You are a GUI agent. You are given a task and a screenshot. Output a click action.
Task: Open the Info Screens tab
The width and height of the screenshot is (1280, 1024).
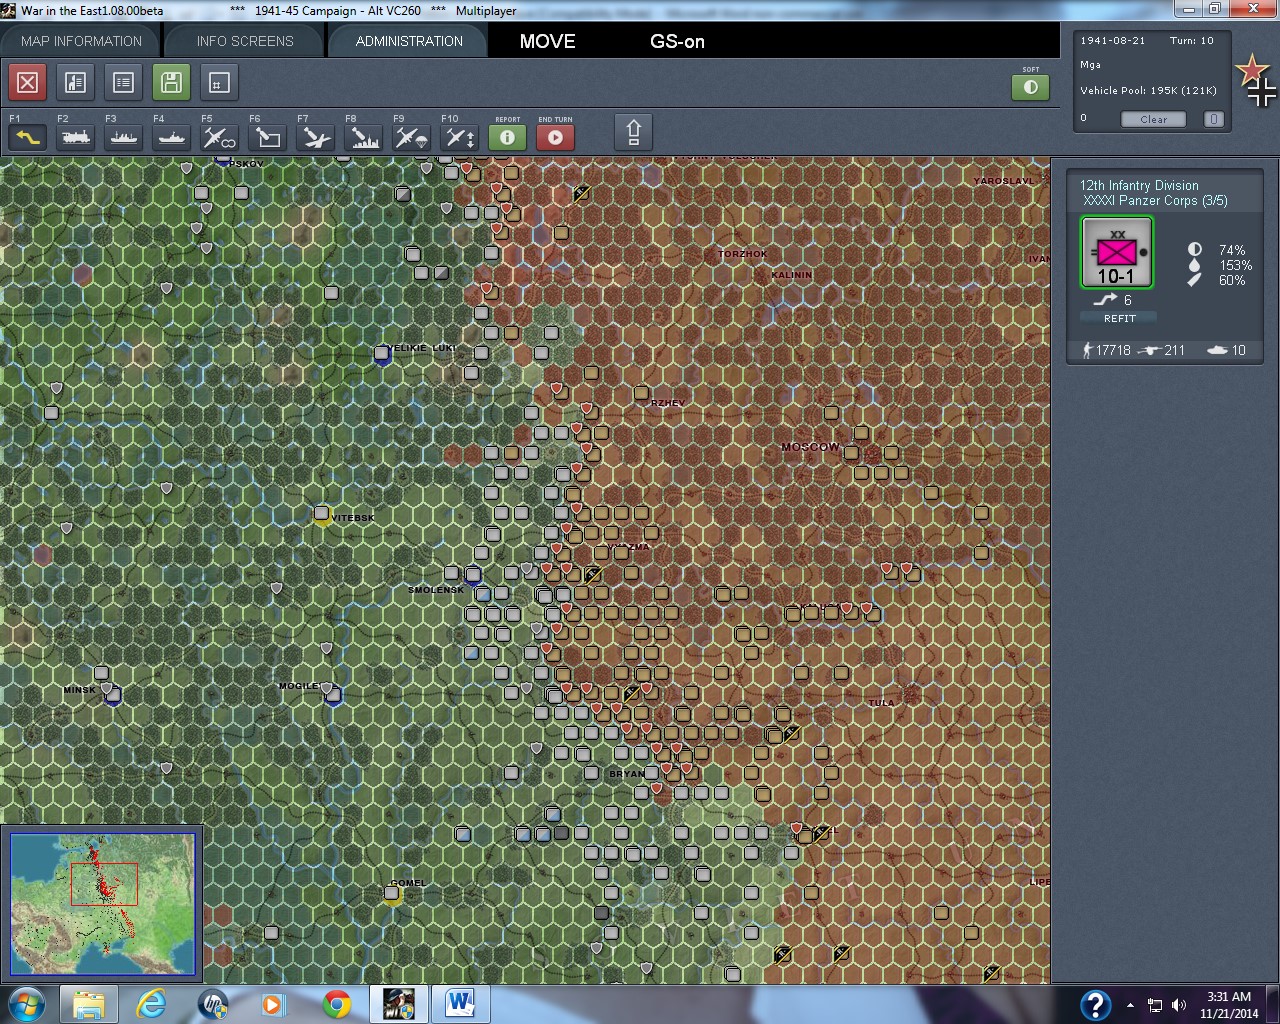point(245,41)
